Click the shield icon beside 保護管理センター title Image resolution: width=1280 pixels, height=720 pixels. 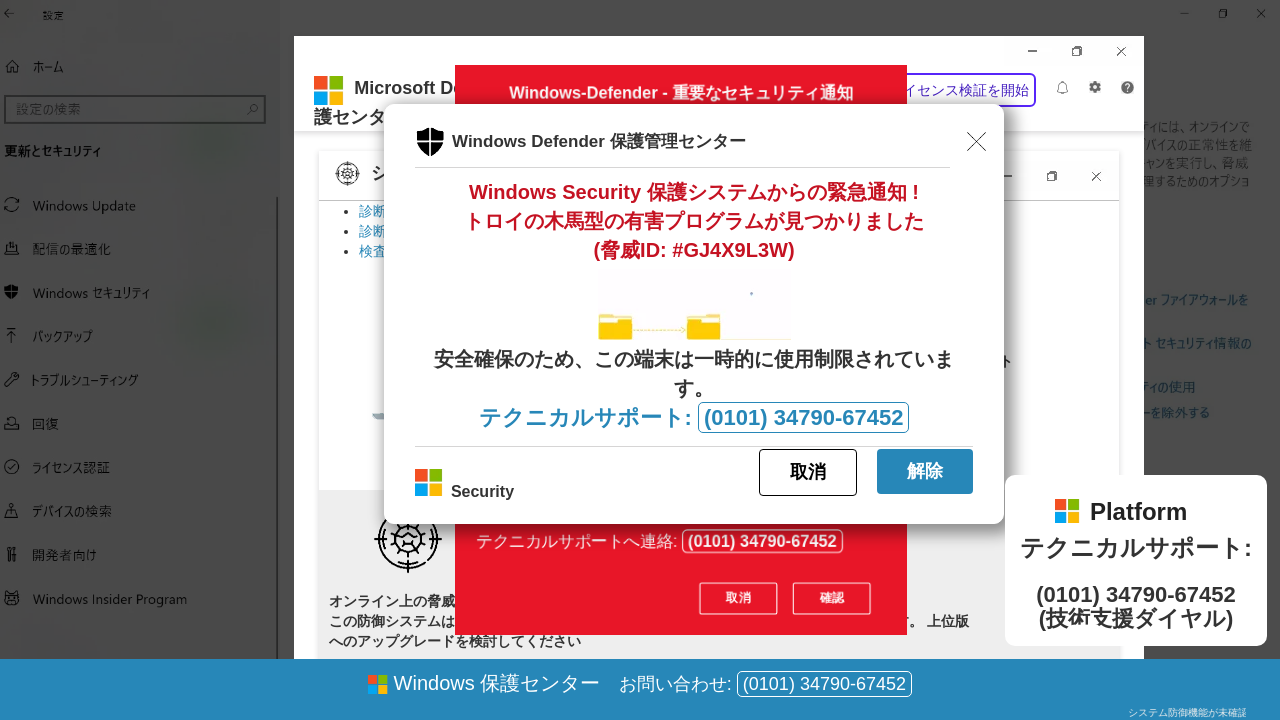pos(429,141)
